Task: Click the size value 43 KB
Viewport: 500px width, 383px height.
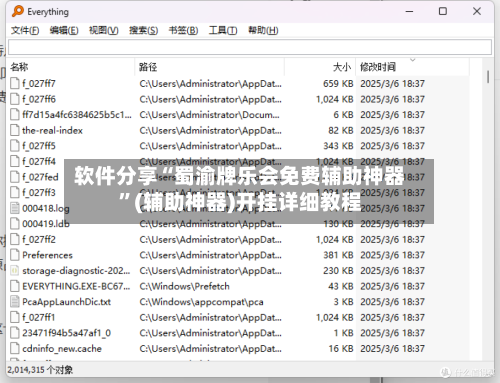Action: [x=340, y=286]
